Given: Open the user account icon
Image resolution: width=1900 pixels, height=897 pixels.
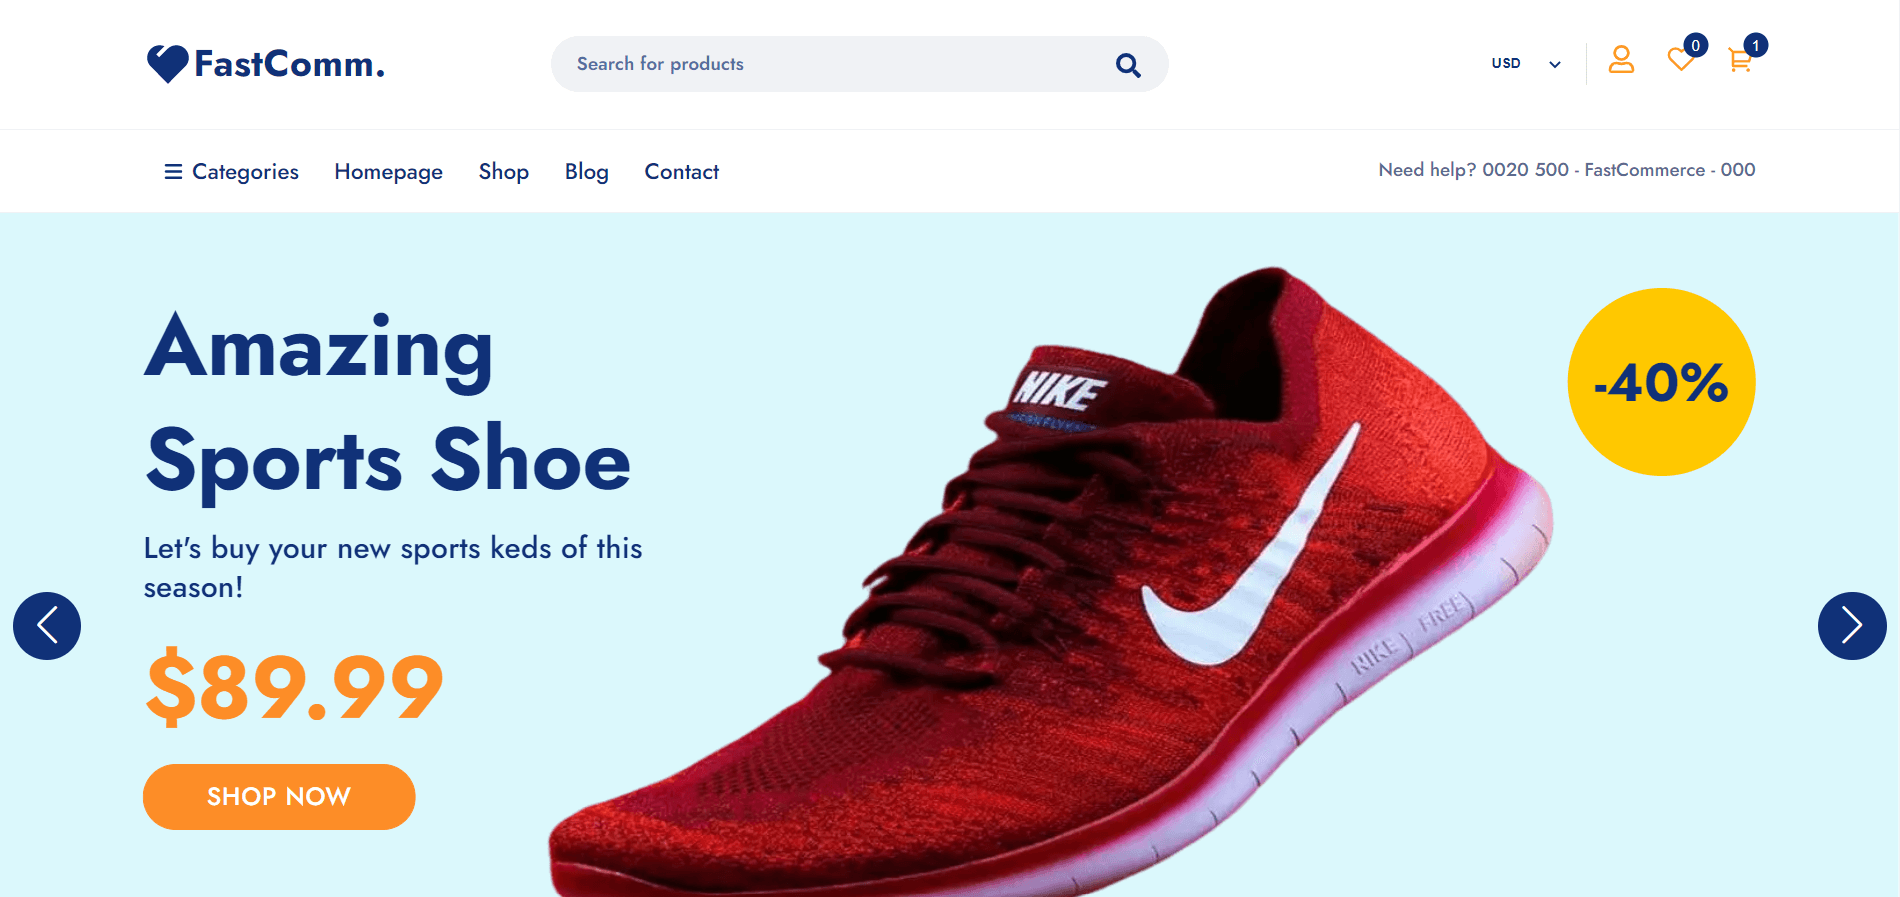Looking at the screenshot, I should pyautogui.click(x=1621, y=60).
